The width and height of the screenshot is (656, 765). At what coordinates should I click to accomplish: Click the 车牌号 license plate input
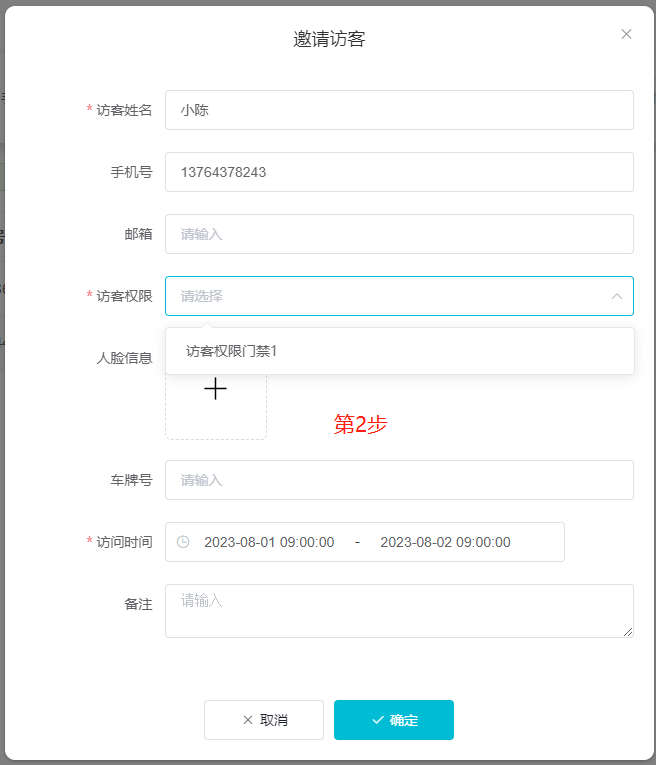(x=399, y=480)
